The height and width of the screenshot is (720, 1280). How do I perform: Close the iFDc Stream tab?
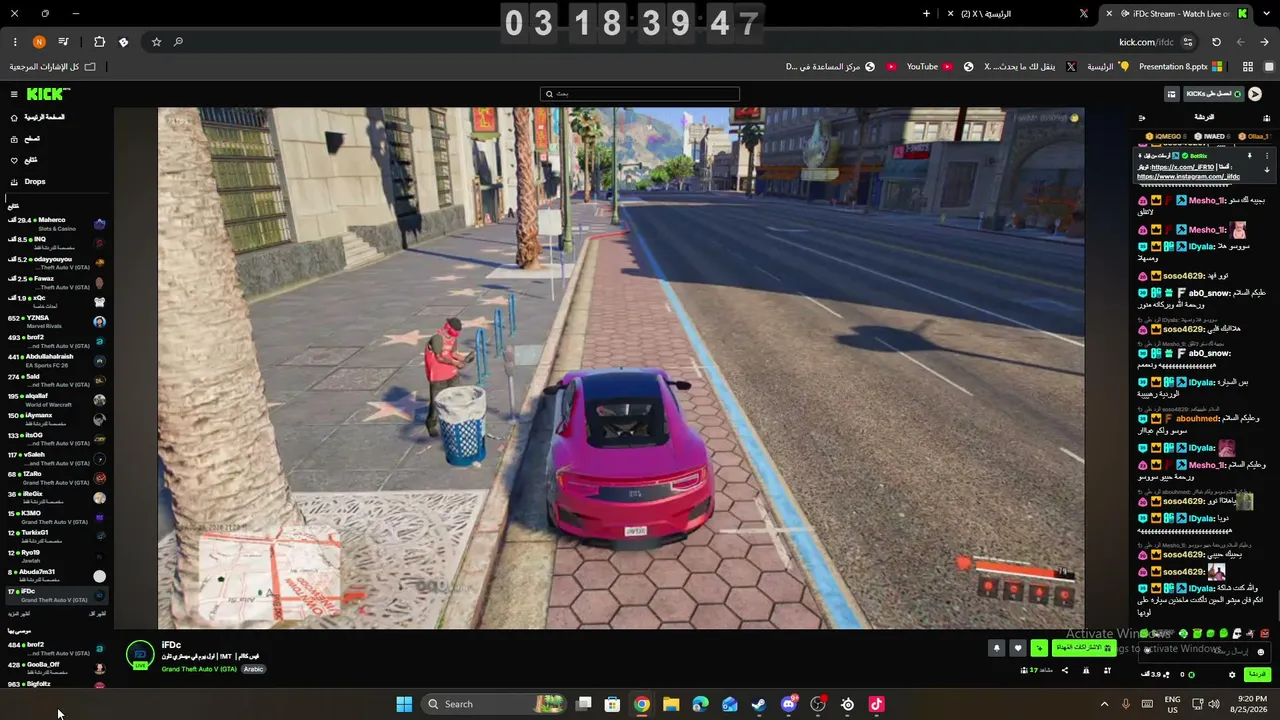pos(1109,14)
